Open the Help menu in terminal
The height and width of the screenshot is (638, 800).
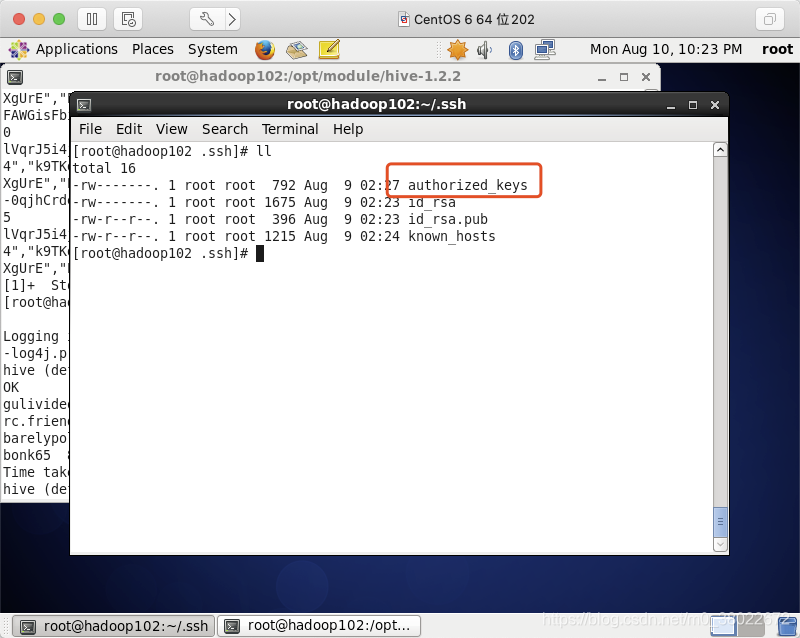348,129
